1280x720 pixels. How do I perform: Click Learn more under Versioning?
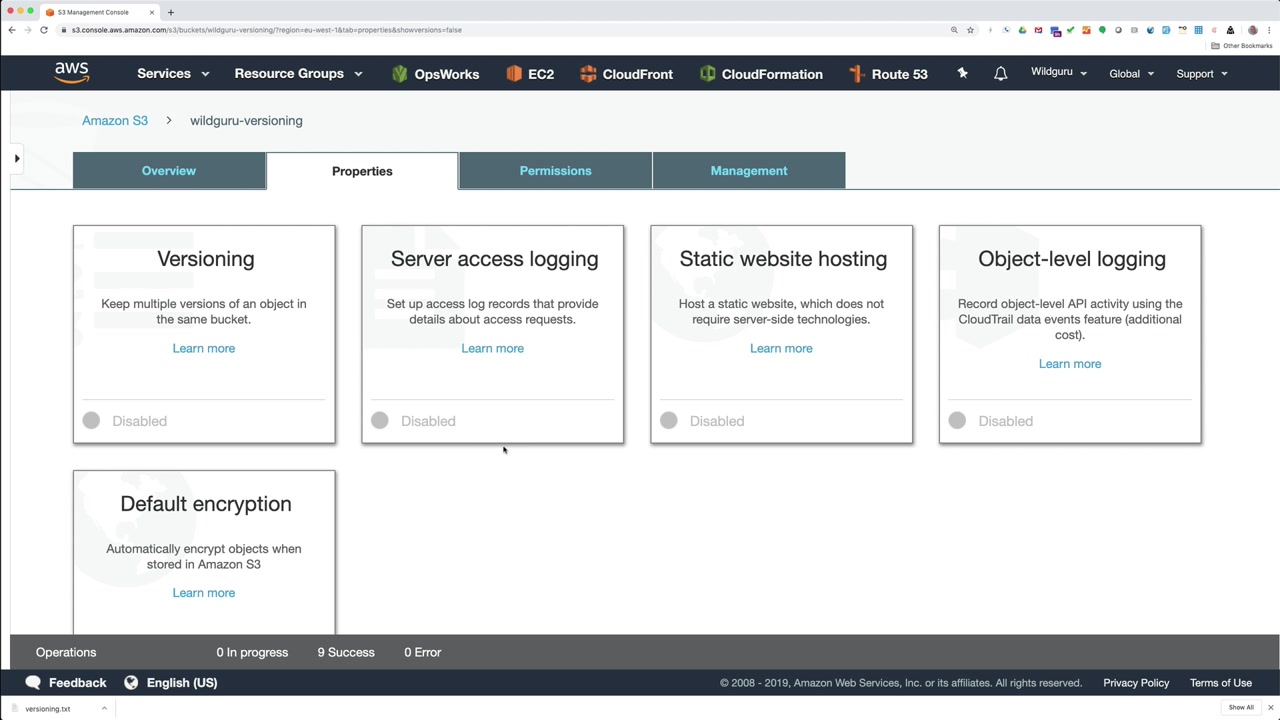204,348
